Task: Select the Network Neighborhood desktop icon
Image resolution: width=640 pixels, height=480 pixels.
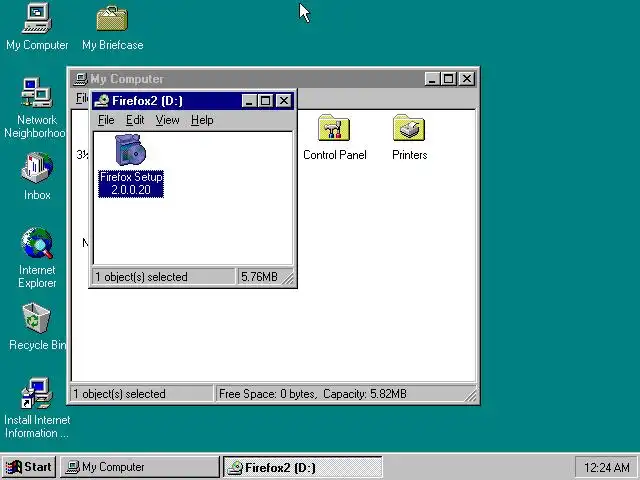Action: click(37, 93)
